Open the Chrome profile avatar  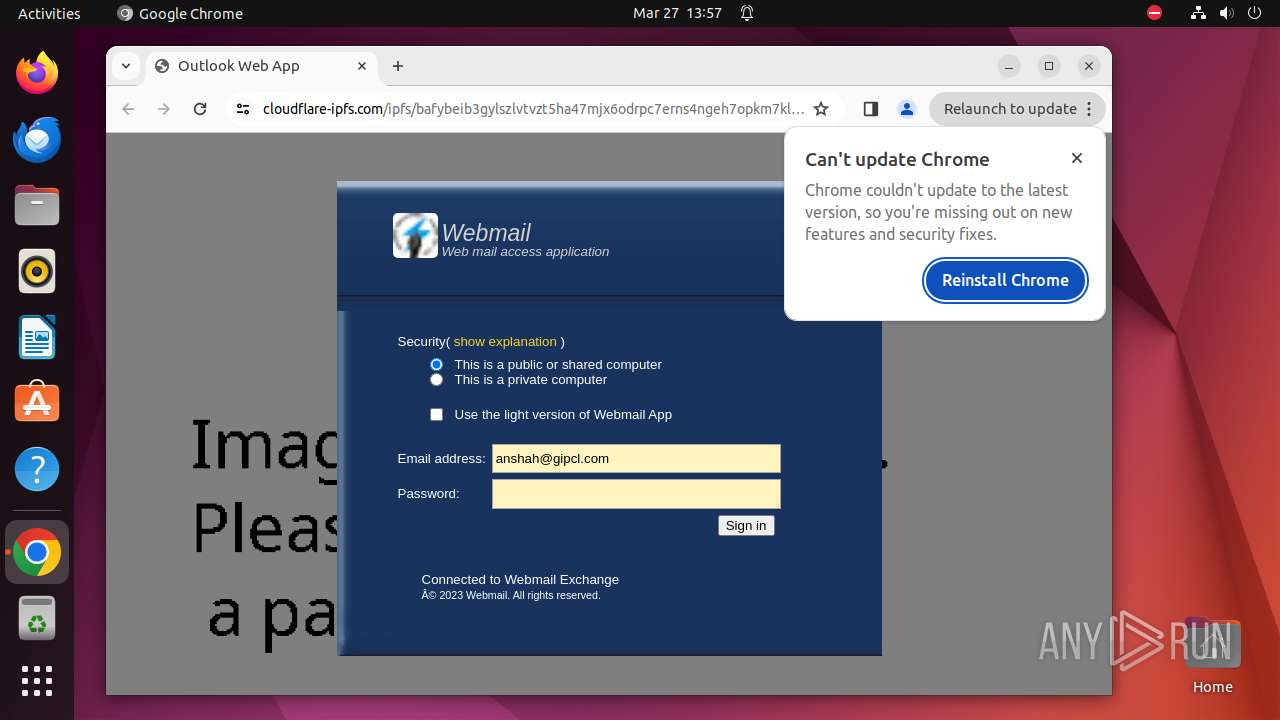(x=907, y=109)
